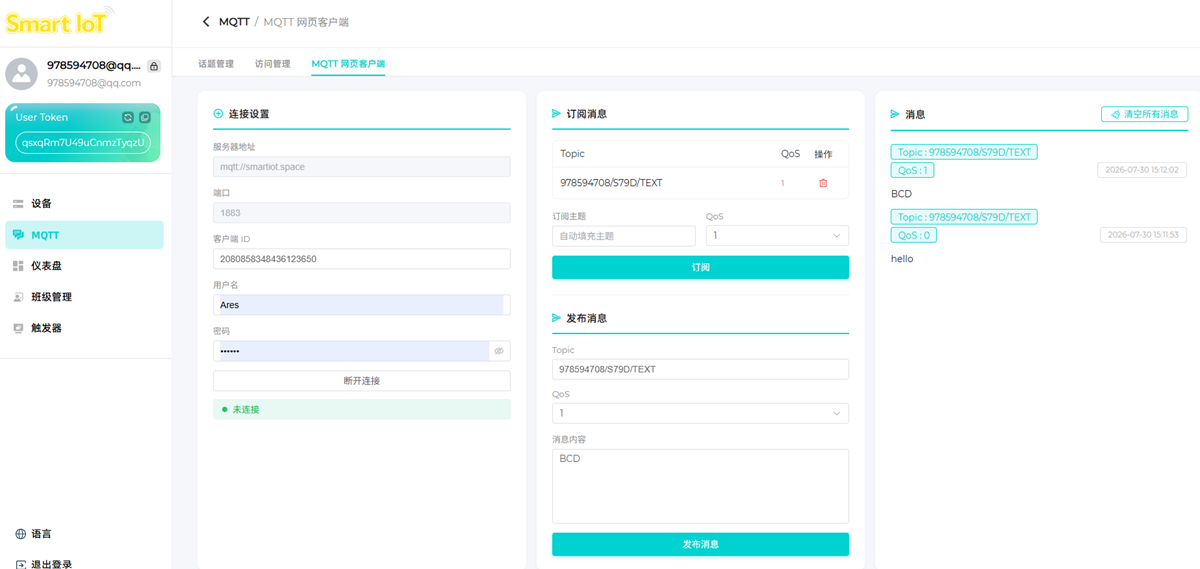Image resolution: width=1200 pixels, height=569 pixels.
Task: Focus the 订阅主题 input field
Action: 624,236
